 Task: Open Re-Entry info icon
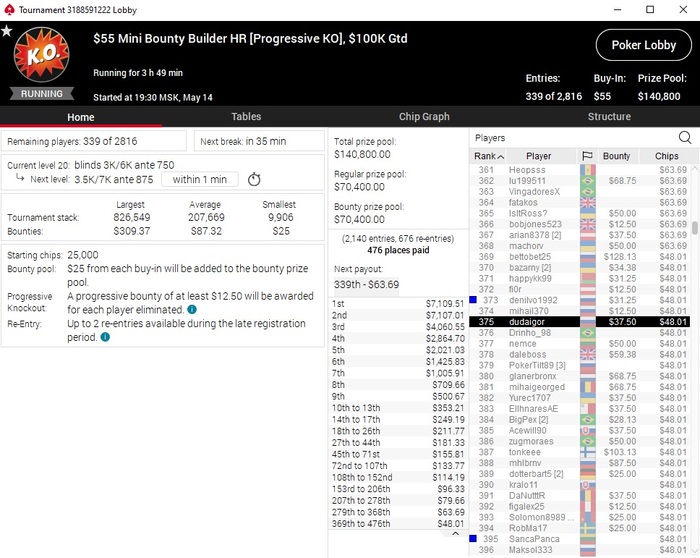(105, 337)
